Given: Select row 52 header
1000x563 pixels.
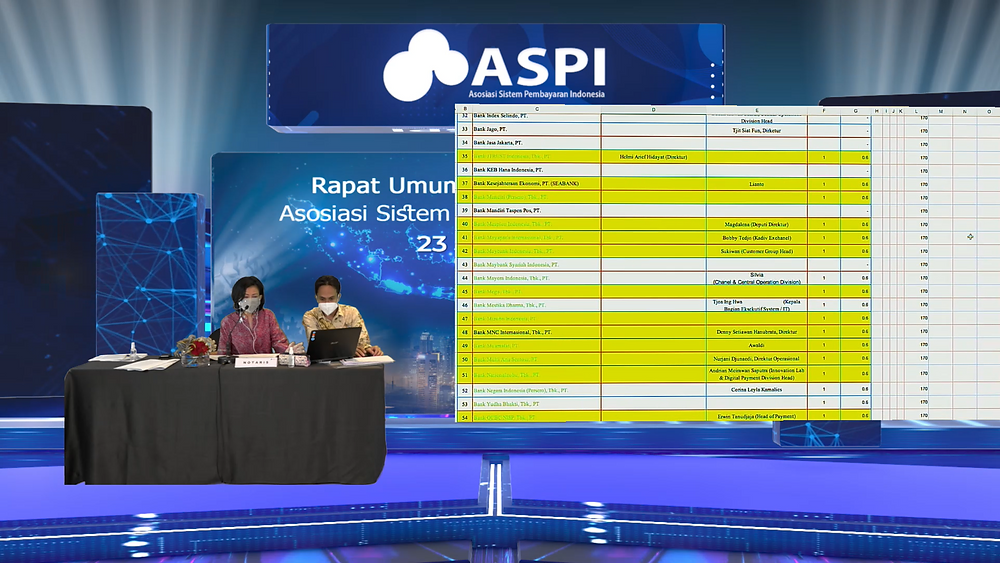Looking at the screenshot, I should pos(464,390).
